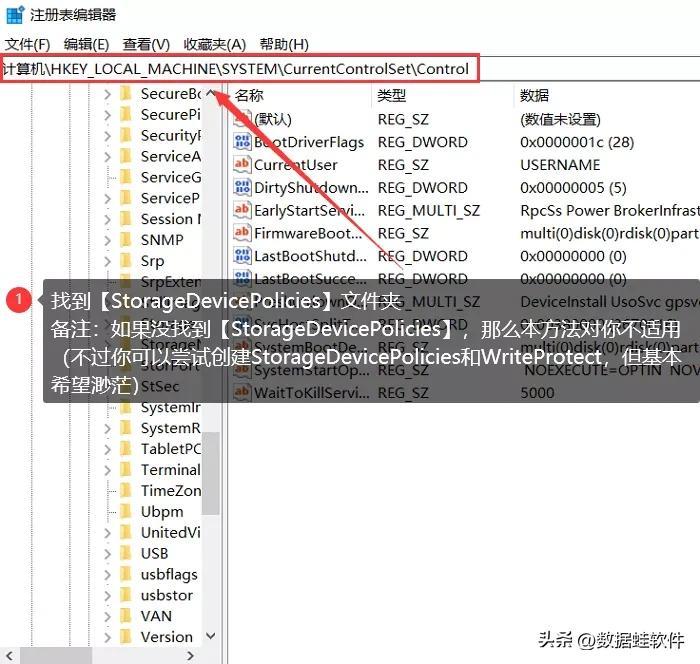Click the CurrentUser string value icon
The image size is (700, 664).
(242, 165)
